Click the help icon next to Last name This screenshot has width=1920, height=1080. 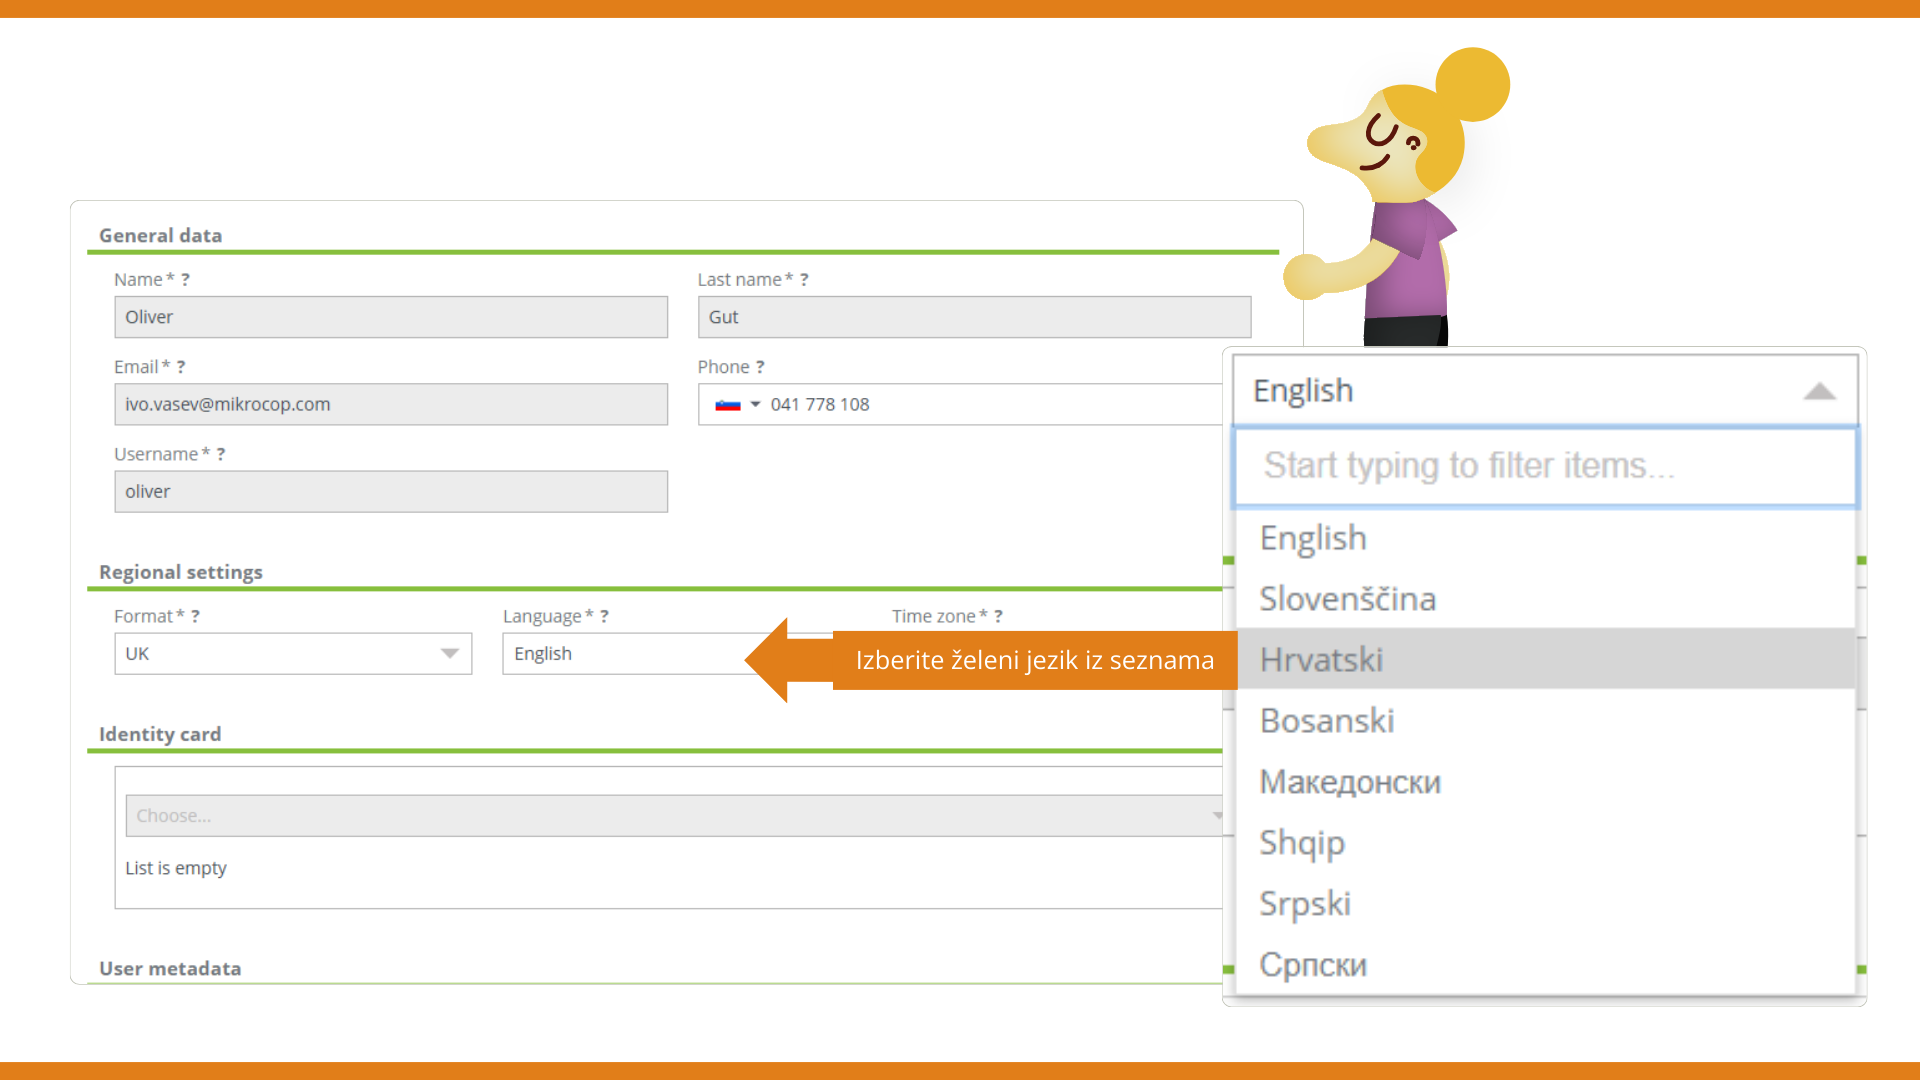pos(804,280)
